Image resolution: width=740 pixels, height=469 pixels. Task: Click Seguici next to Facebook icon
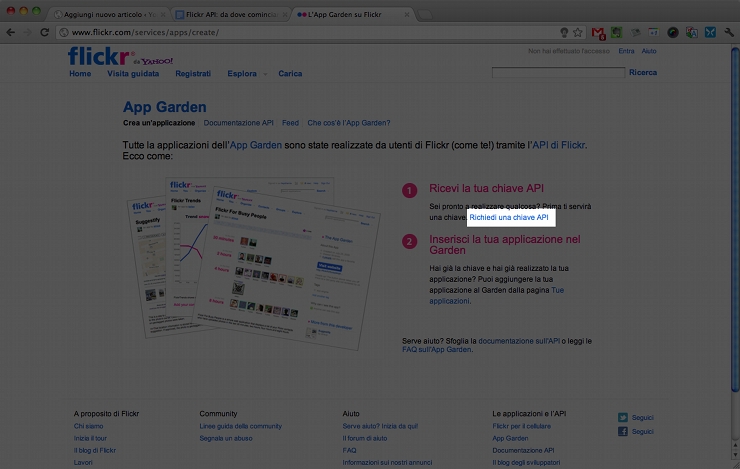(x=643, y=432)
